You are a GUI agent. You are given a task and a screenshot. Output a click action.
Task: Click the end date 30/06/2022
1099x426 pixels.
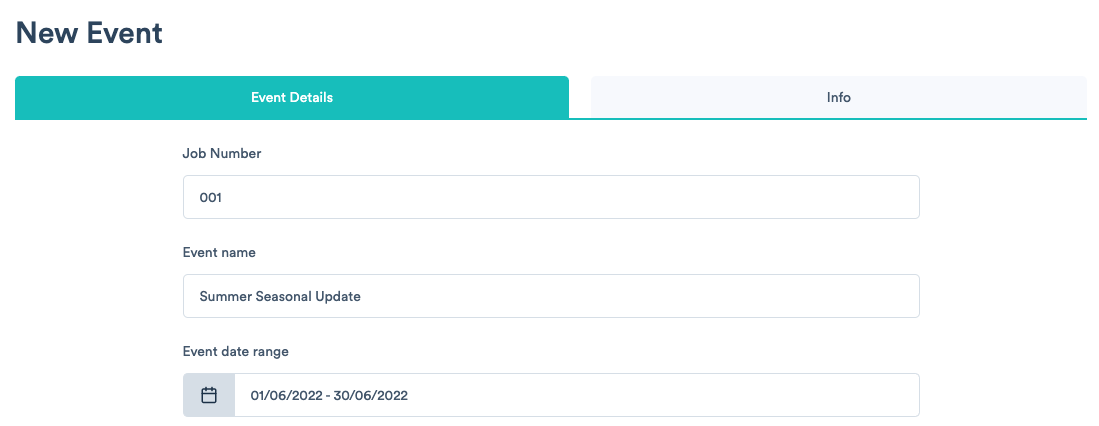pos(370,396)
